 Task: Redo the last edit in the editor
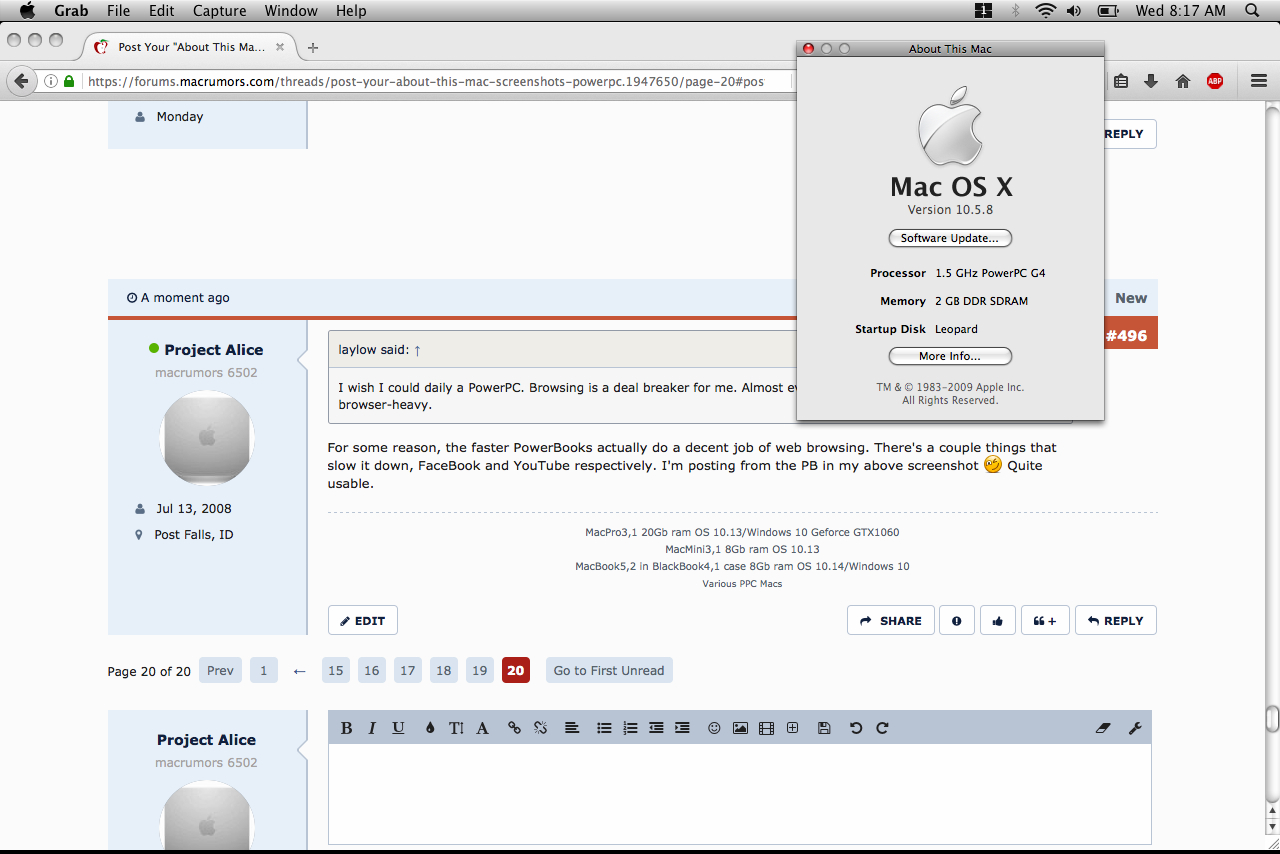[x=882, y=728]
